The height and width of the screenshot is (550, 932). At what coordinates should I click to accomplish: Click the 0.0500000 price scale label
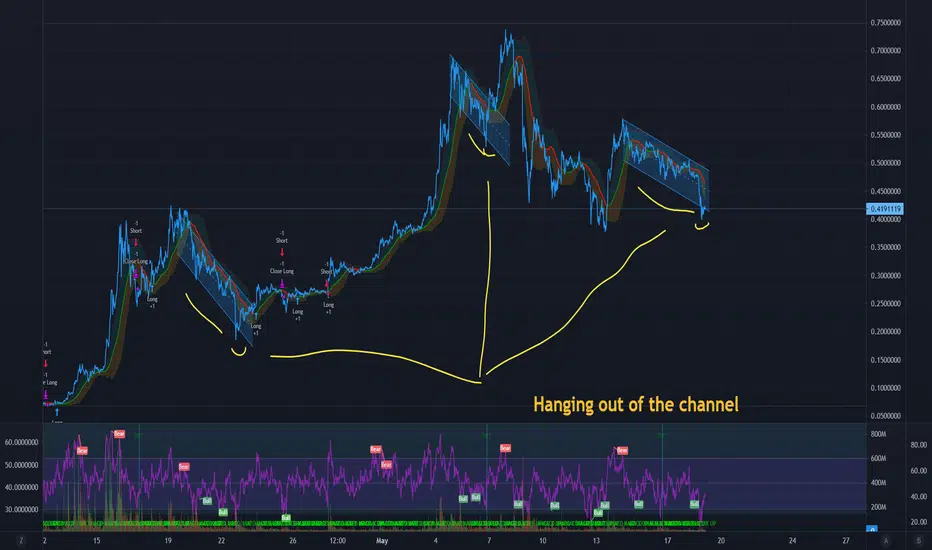(x=885, y=416)
